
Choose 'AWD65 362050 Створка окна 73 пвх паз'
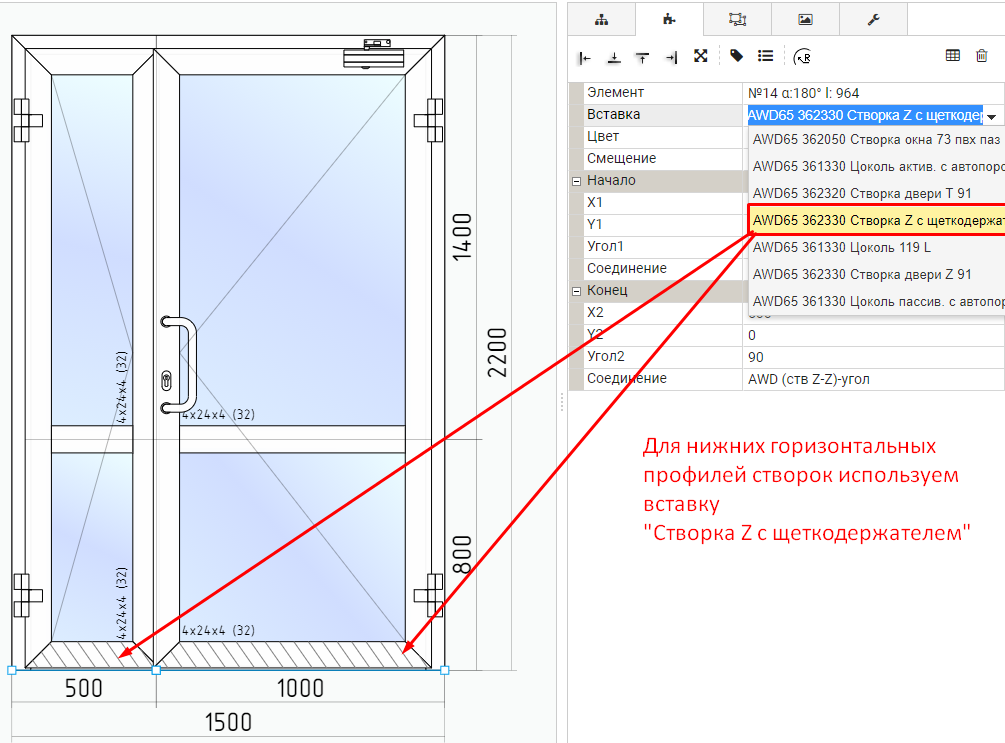(876, 140)
